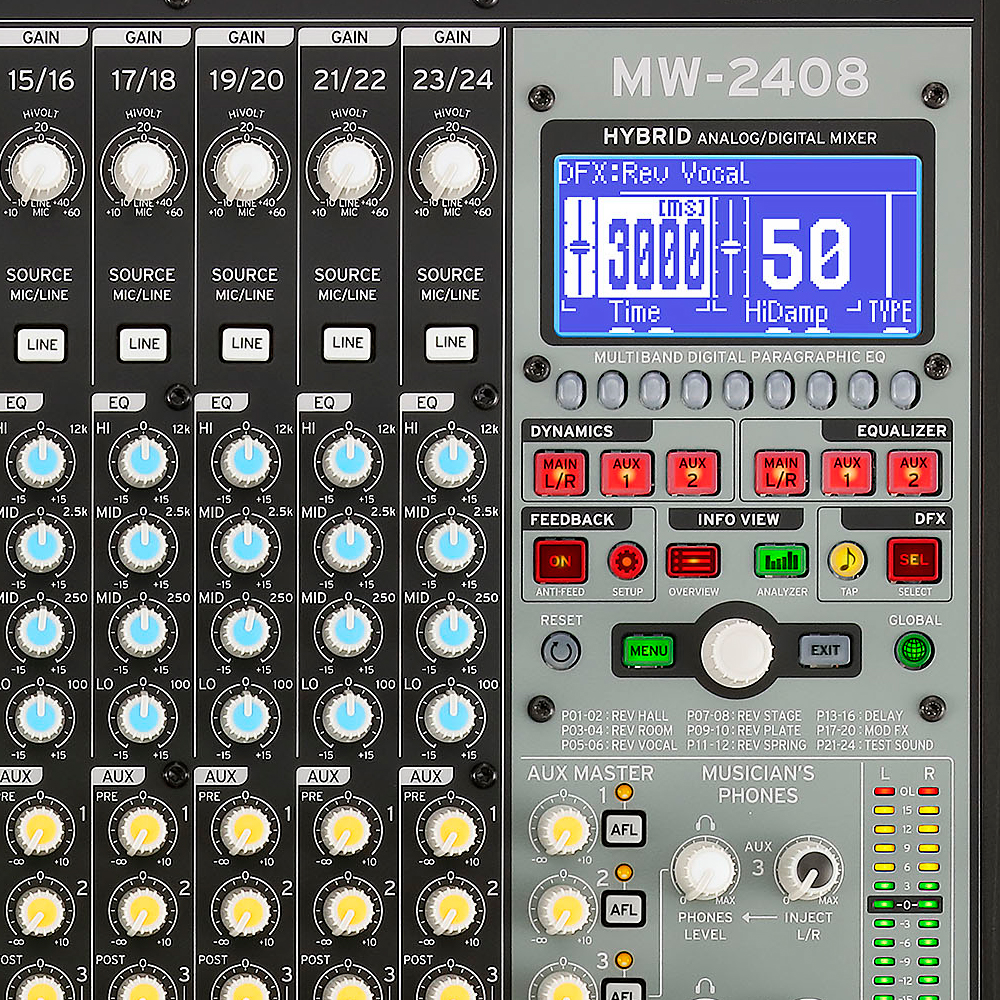Image resolution: width=1000 pixels, height=1000 pixels.
Task: Select Dynamics AUX 2 button
Action: point(693,473)
